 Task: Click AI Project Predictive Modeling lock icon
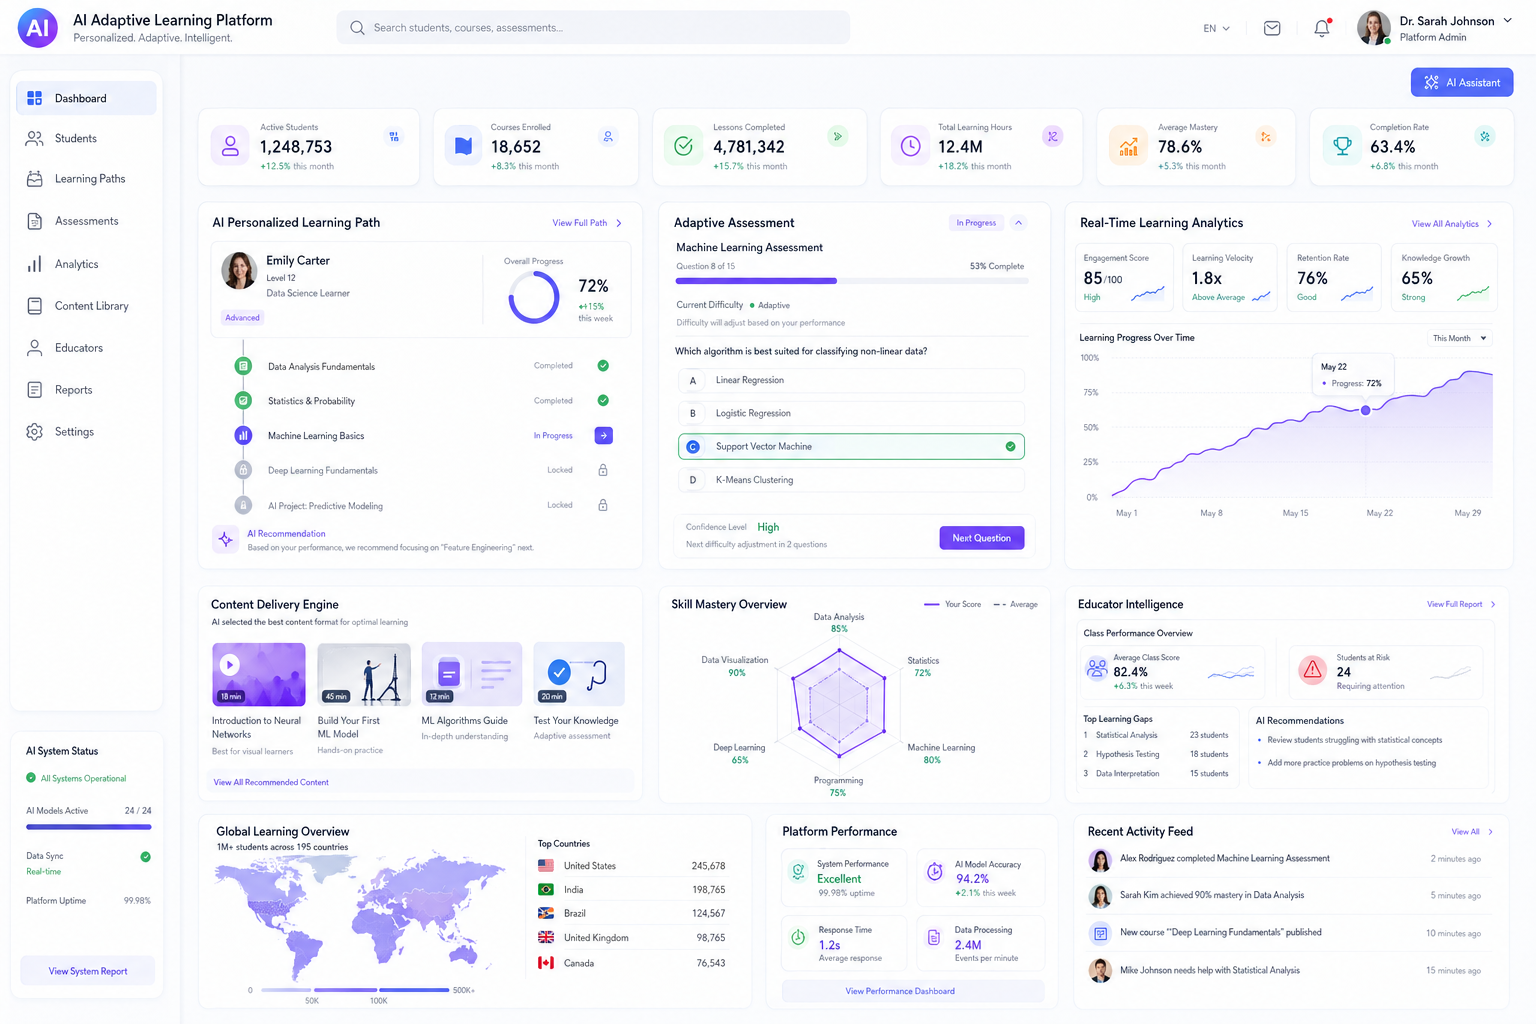click(x=603, y=505)
